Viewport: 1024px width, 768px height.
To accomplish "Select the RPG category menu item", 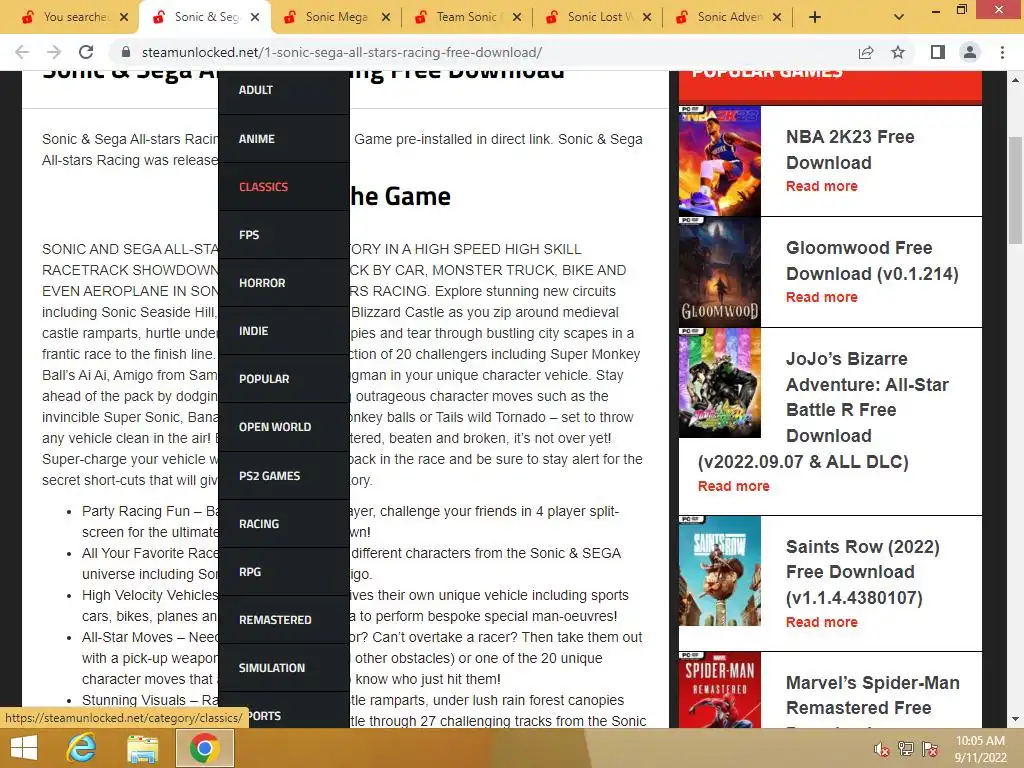I will (284, 571).
